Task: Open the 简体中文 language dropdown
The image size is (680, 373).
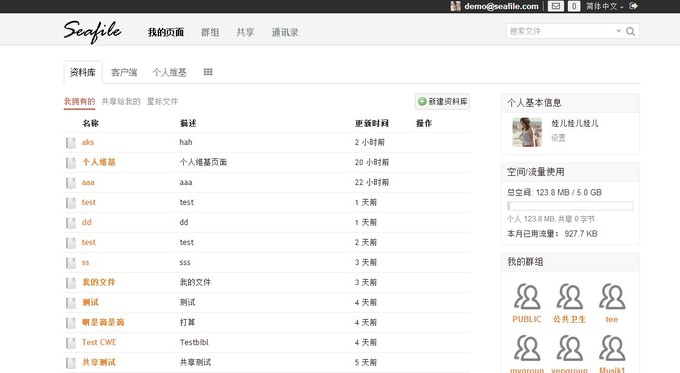Action: point(605,6)
